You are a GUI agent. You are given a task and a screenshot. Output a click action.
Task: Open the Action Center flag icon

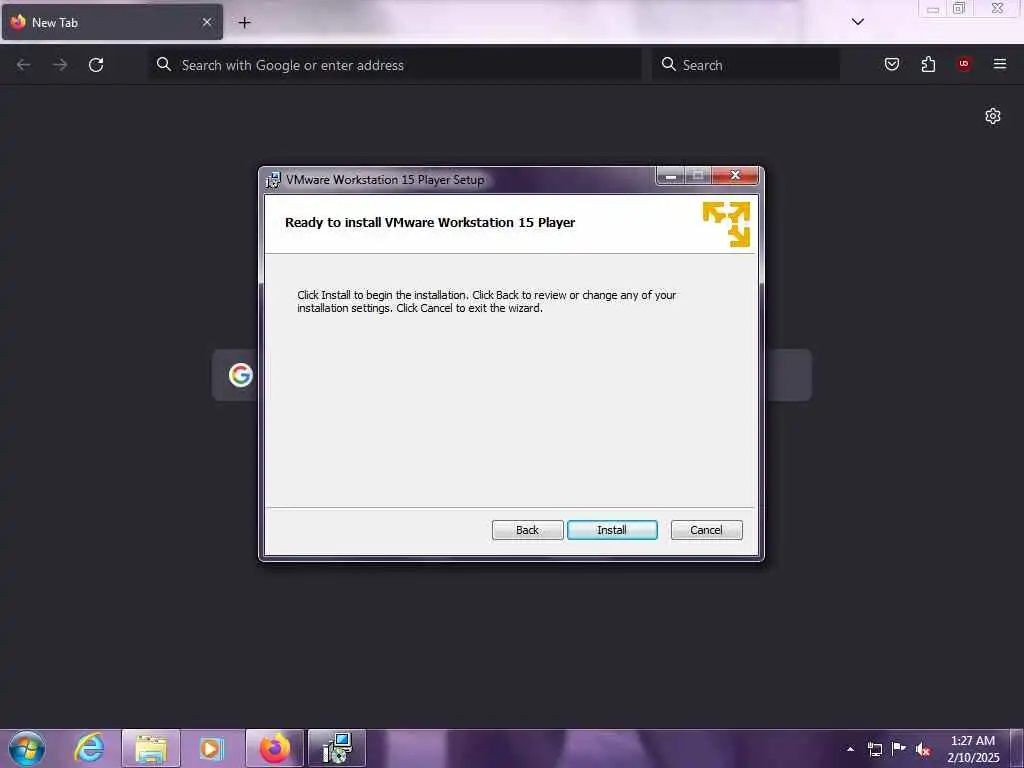click(x=899, y=748)
